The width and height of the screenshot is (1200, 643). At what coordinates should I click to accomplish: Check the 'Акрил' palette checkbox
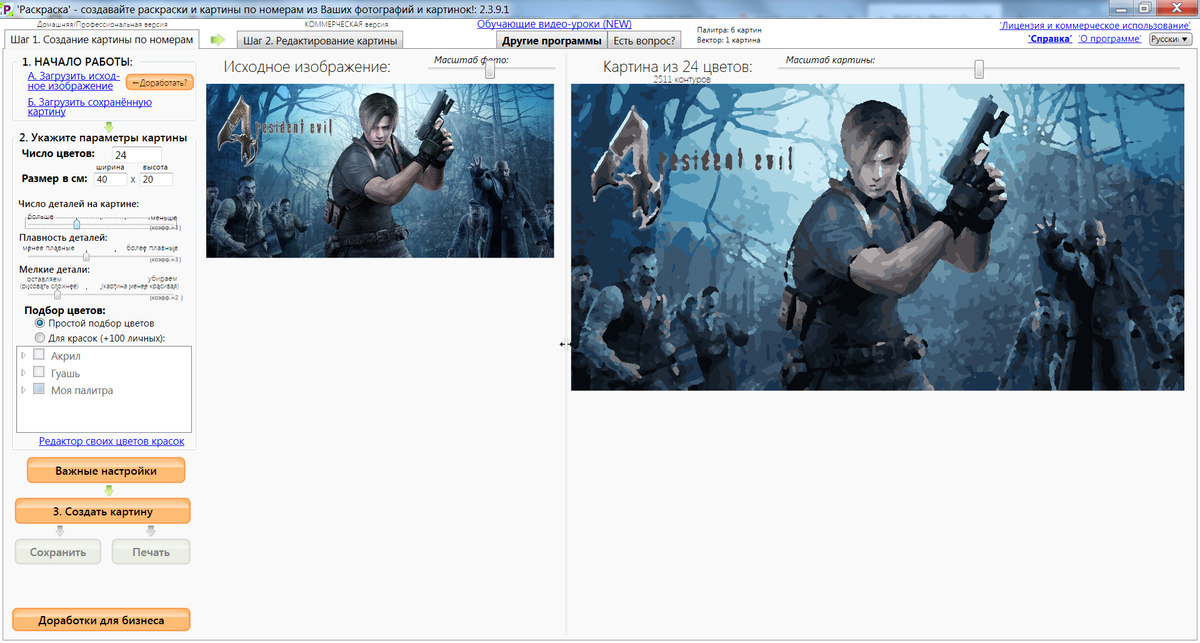click(x=39, y=355)
